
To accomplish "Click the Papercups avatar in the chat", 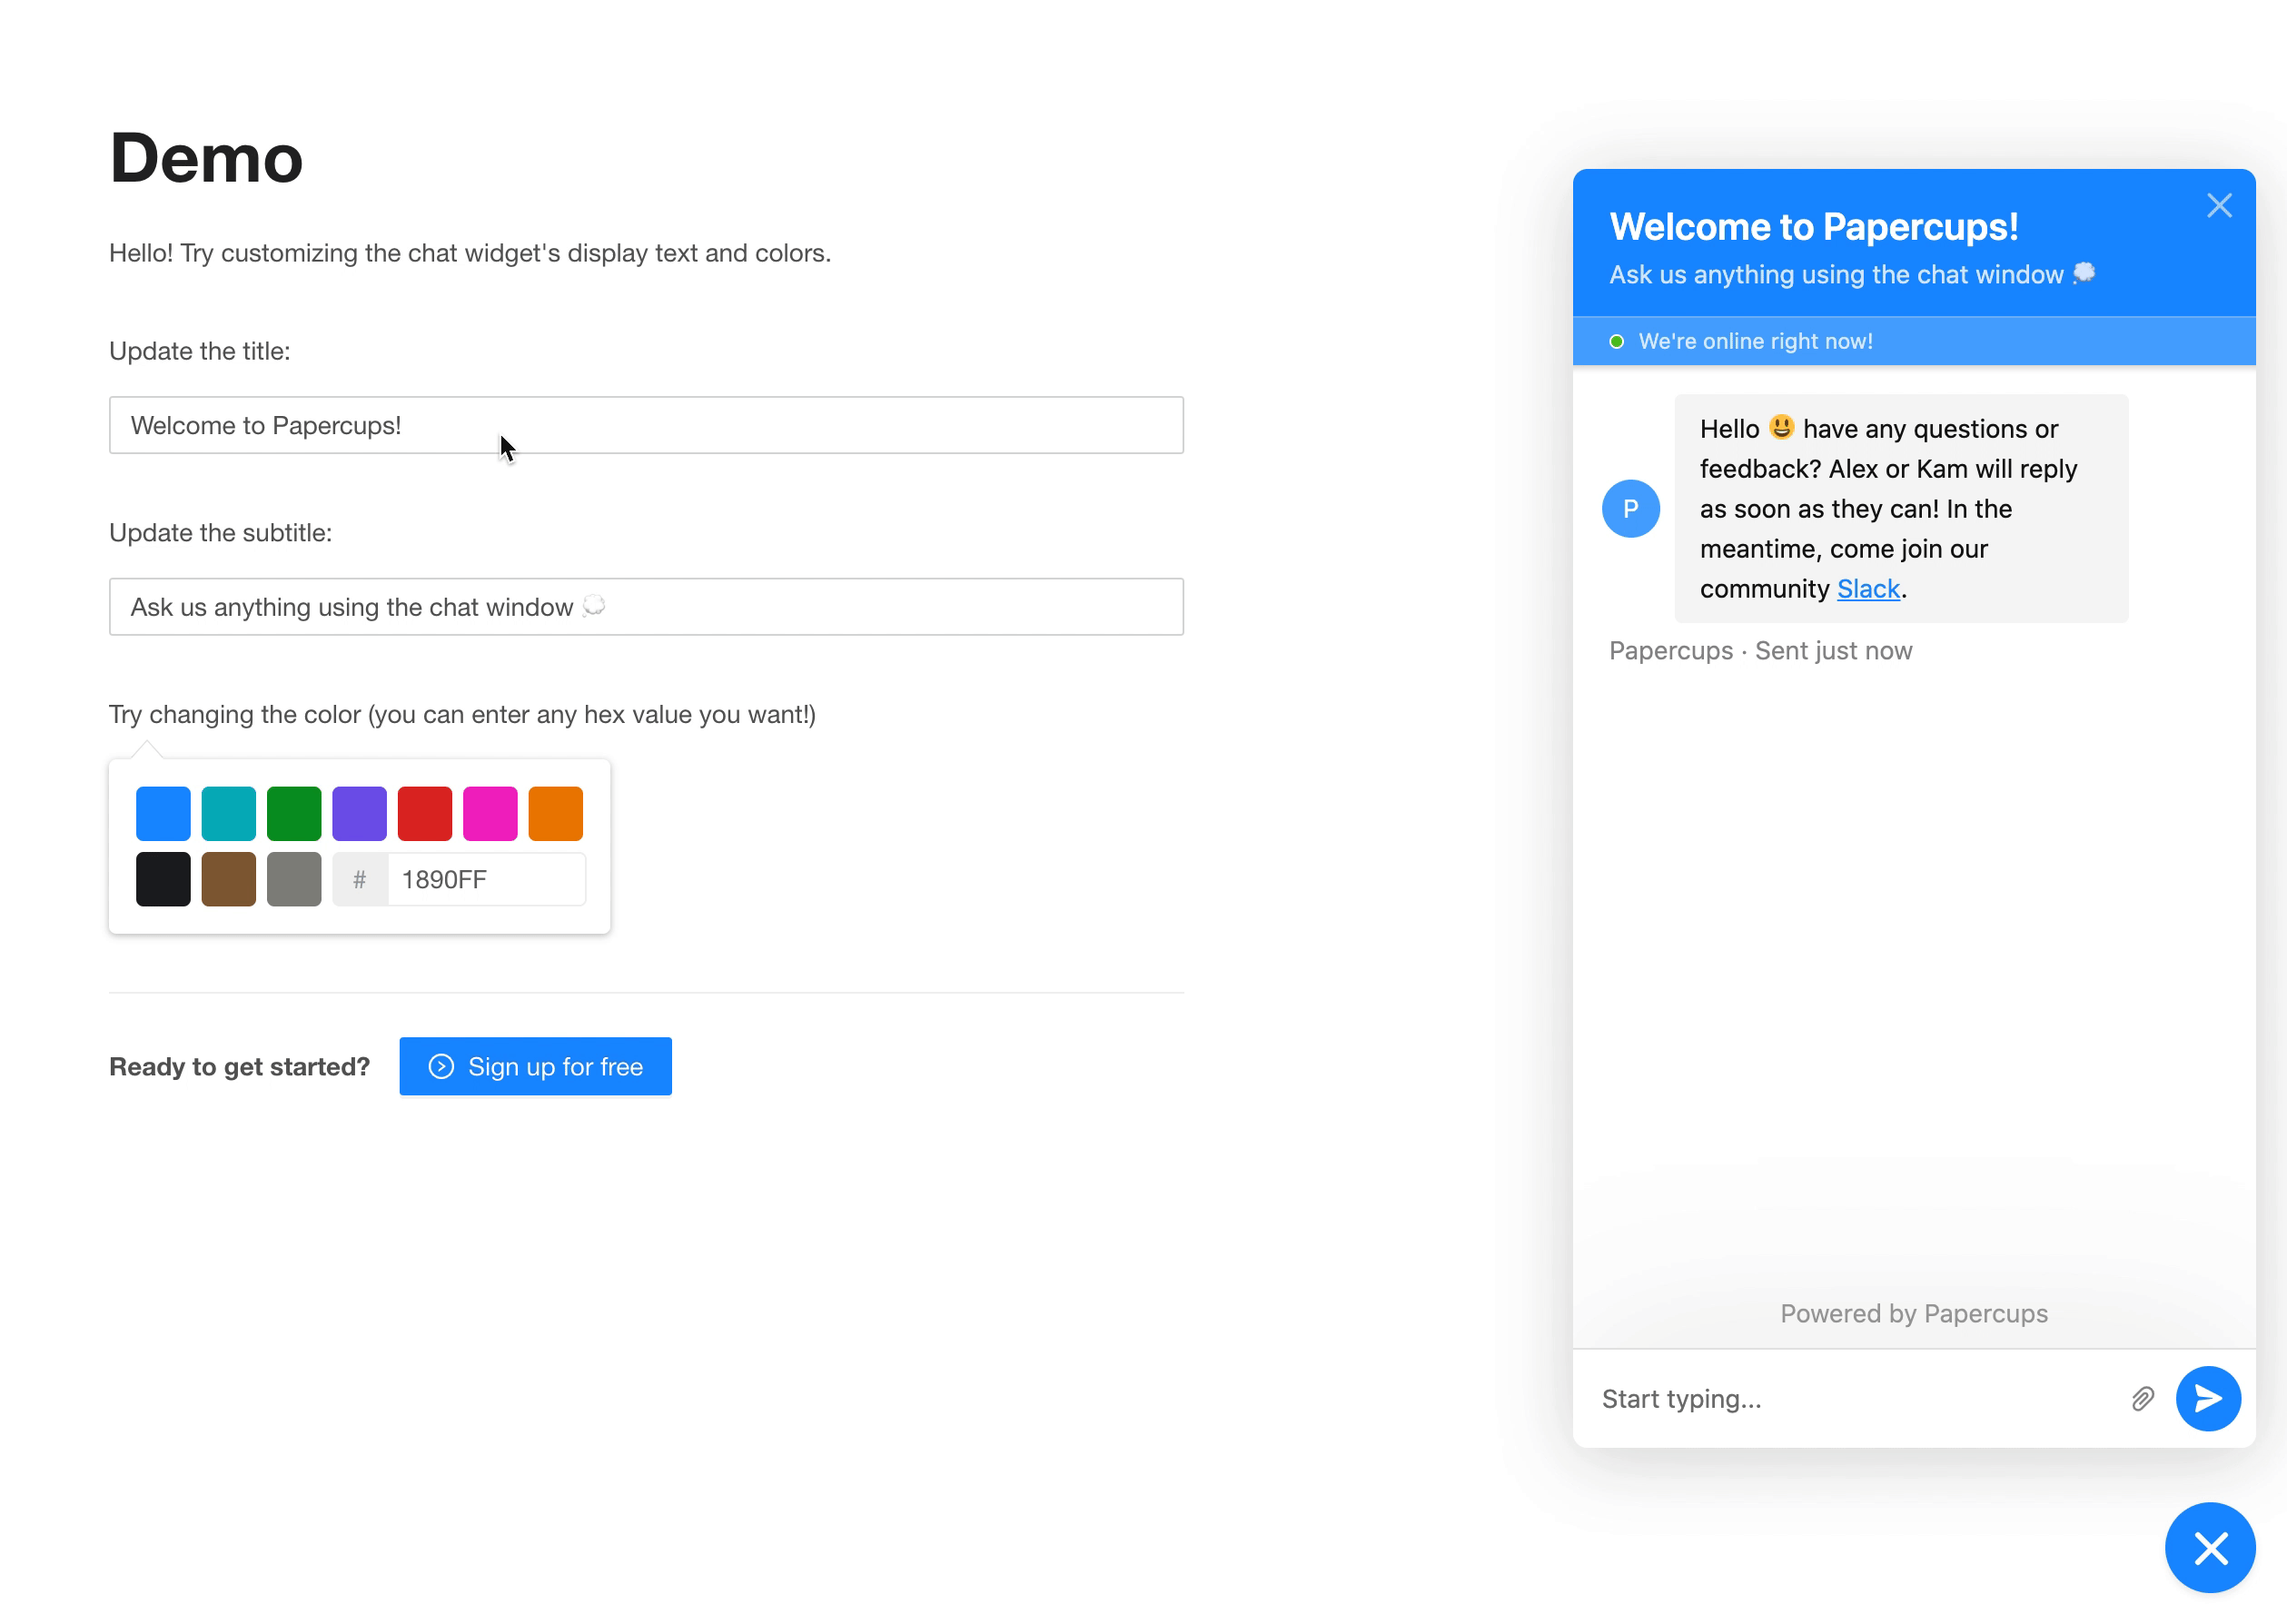I will click(x=1630, y=508).
